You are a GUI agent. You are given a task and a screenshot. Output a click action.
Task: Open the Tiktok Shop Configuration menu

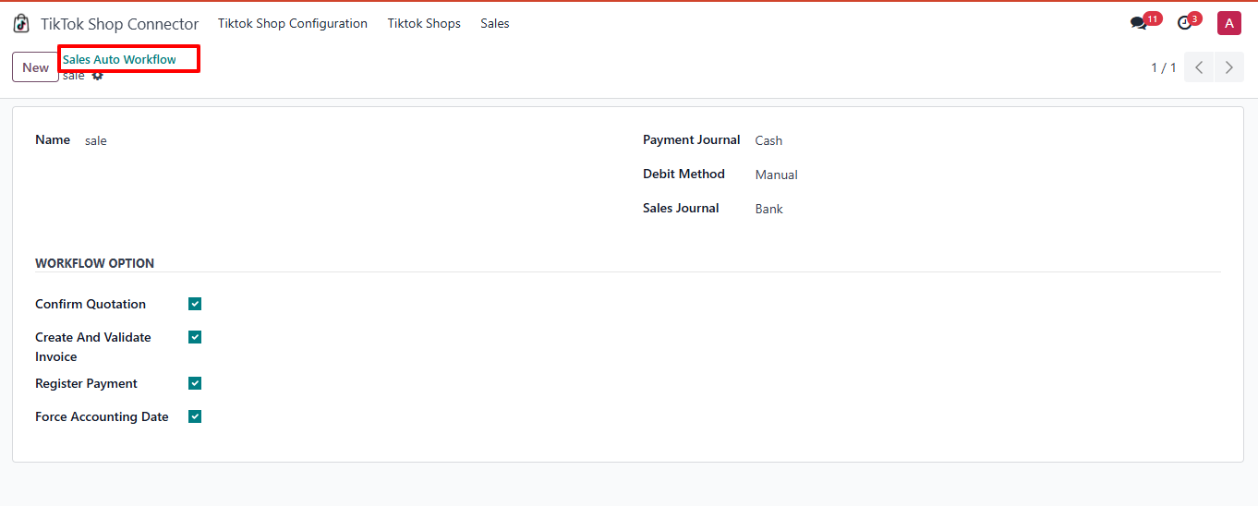click(x=292, y=23)
